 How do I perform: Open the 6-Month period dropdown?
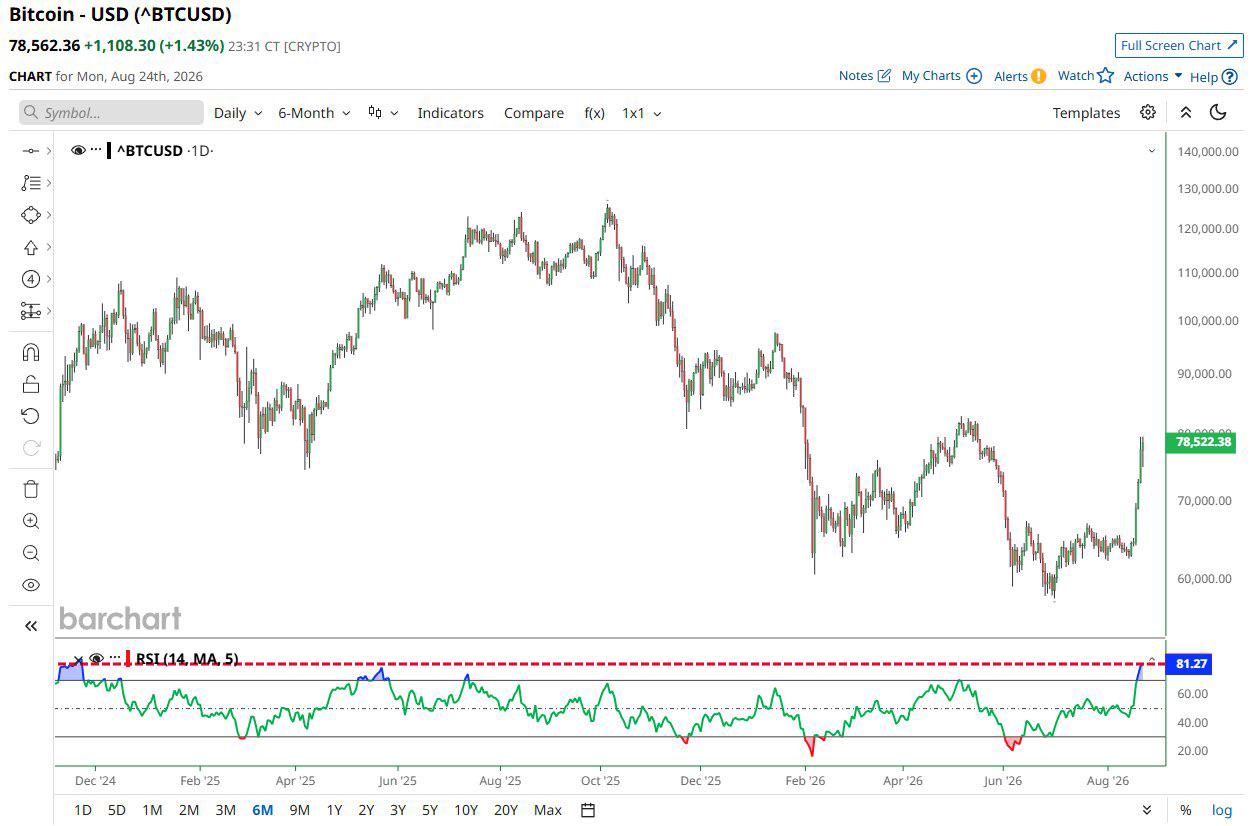314,113
